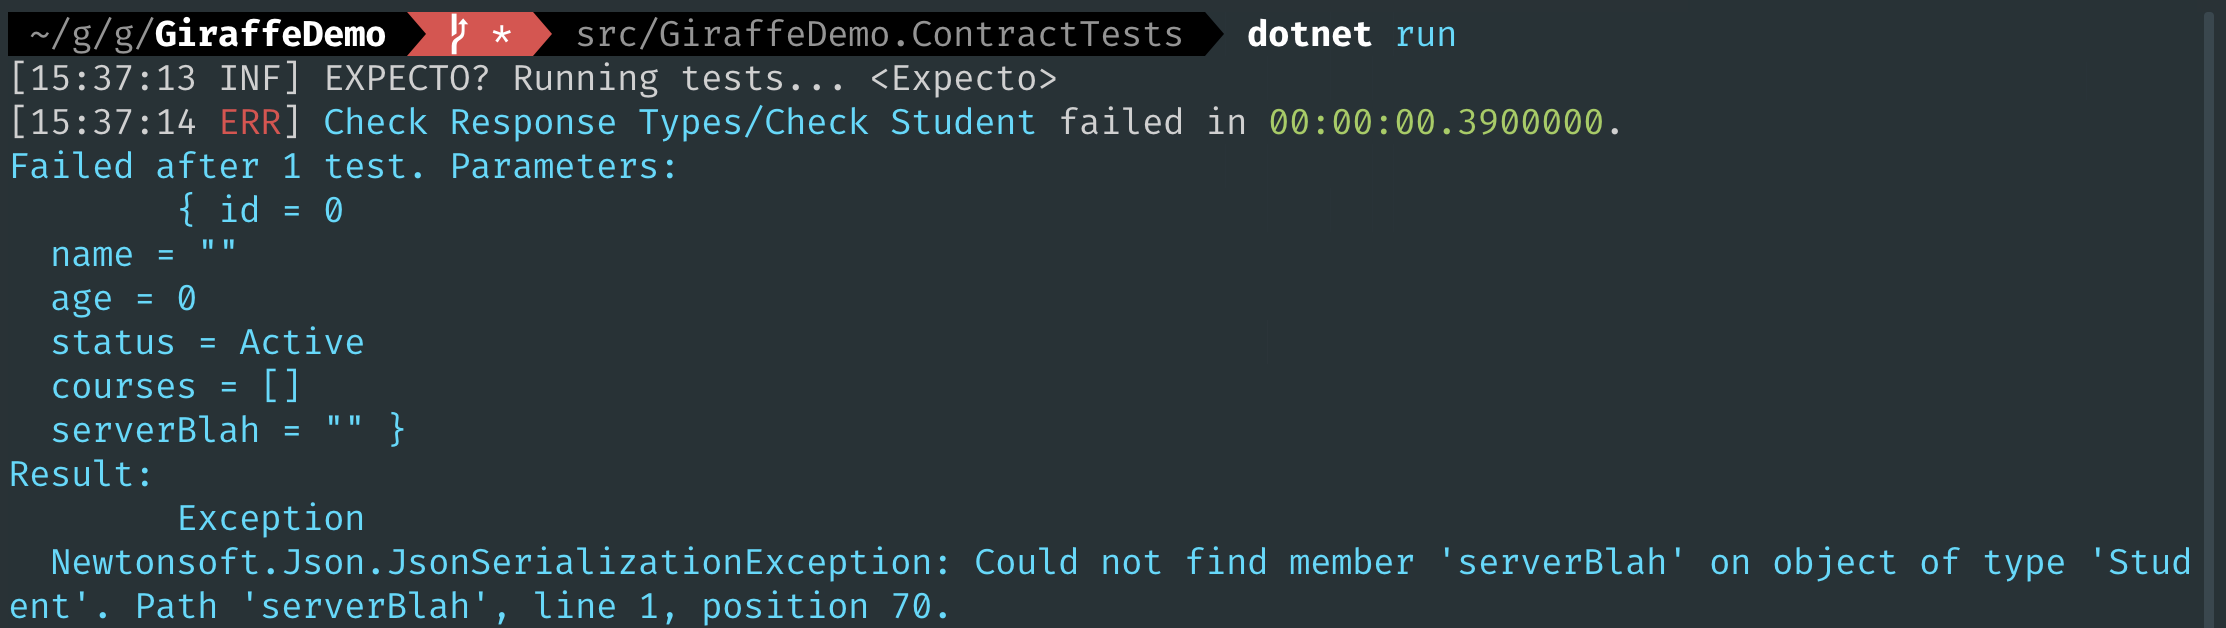Click the run argument after dotnet
Image resolution: width=2226 pixels, height=628 pixels.
pyautogui.click(x=1425, y=35)
